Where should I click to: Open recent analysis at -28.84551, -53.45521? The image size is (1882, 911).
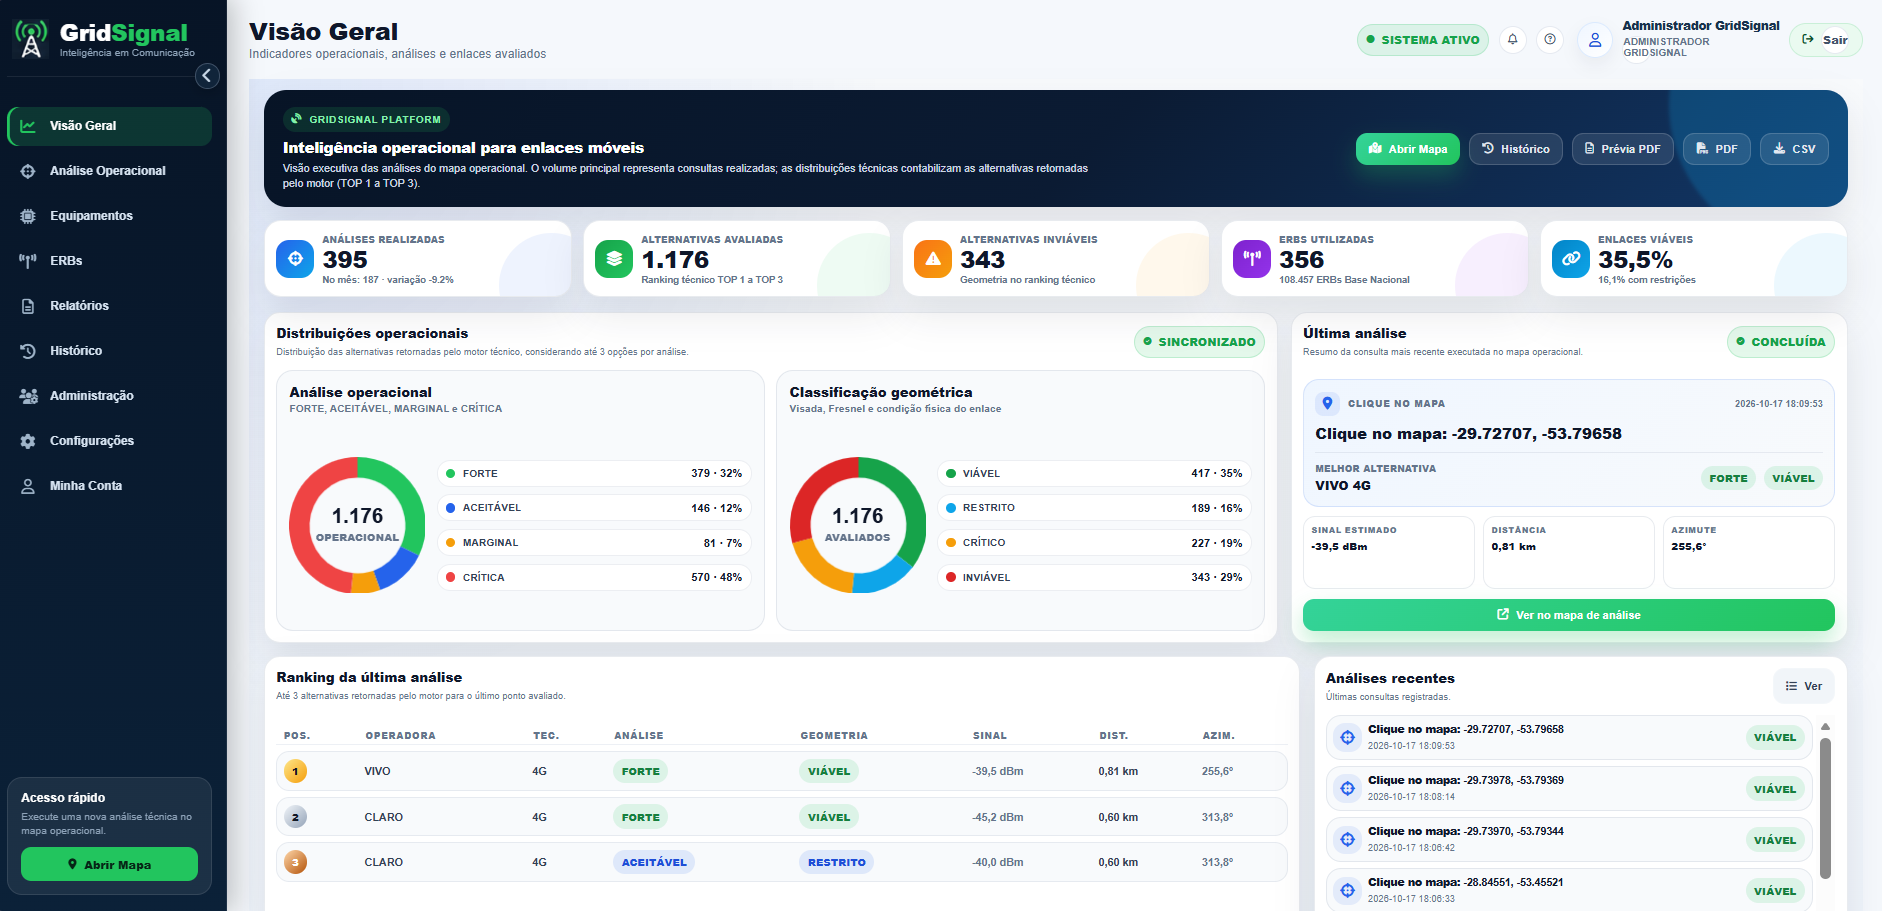coord(1569,889)
